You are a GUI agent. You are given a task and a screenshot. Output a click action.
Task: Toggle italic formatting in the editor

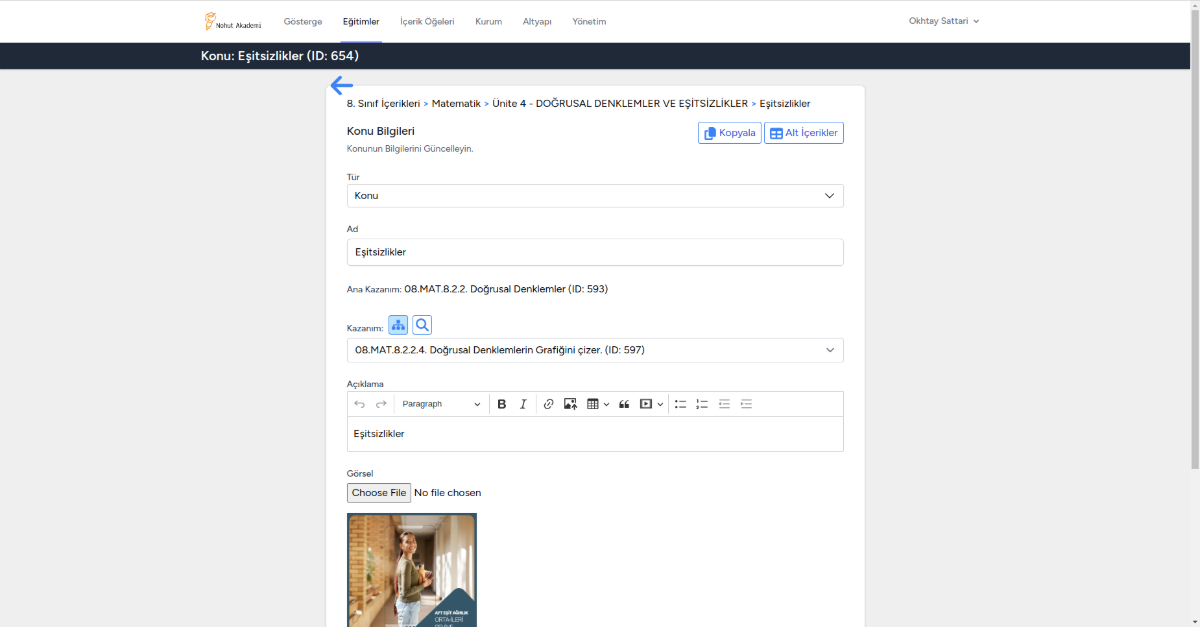(523, 404)
